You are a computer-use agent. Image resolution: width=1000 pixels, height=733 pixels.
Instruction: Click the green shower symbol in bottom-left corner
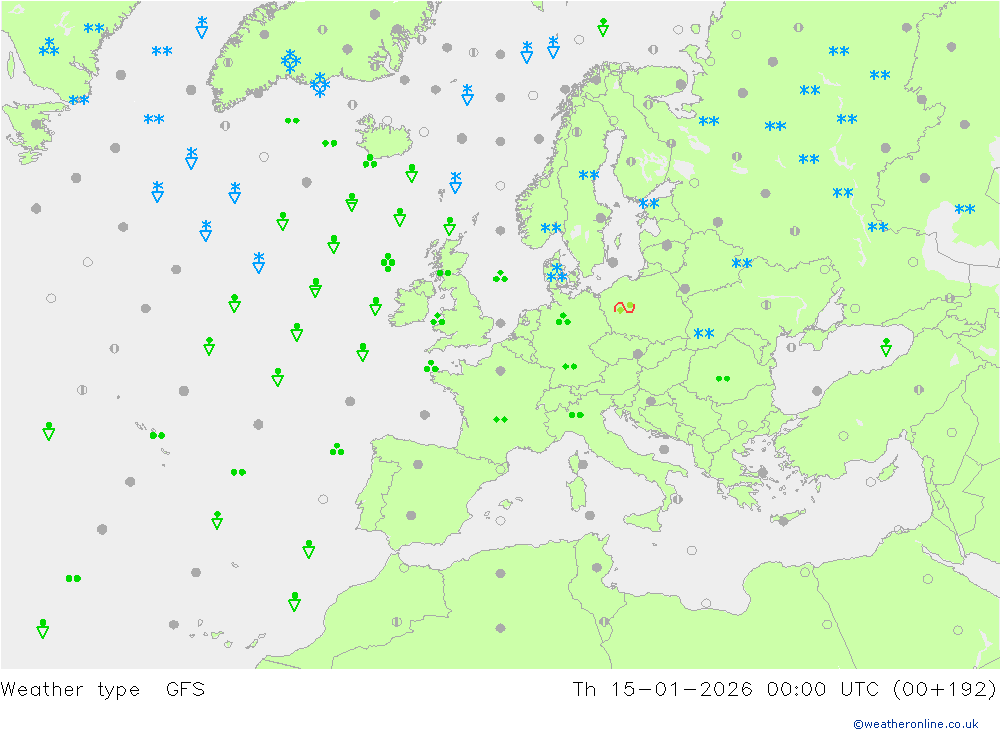tap(43, 628)
